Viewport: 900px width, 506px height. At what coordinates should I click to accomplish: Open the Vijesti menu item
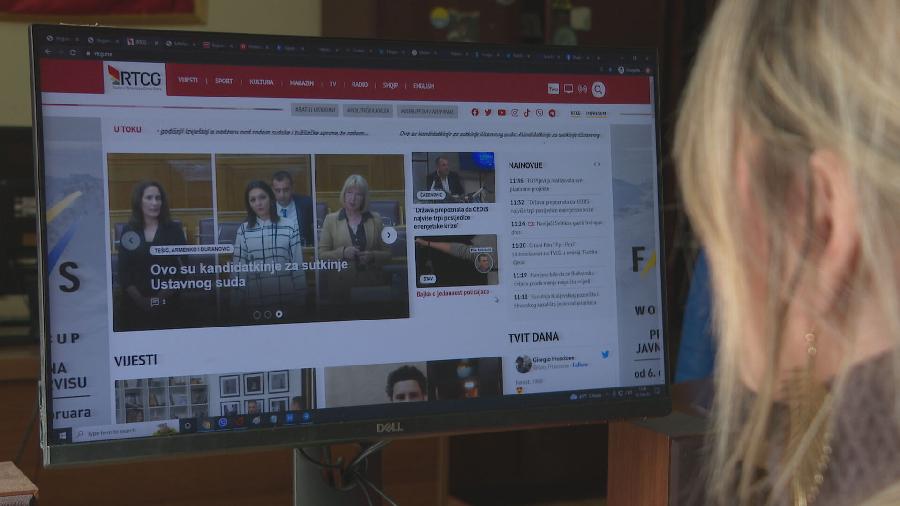click(x=188, y=81)
